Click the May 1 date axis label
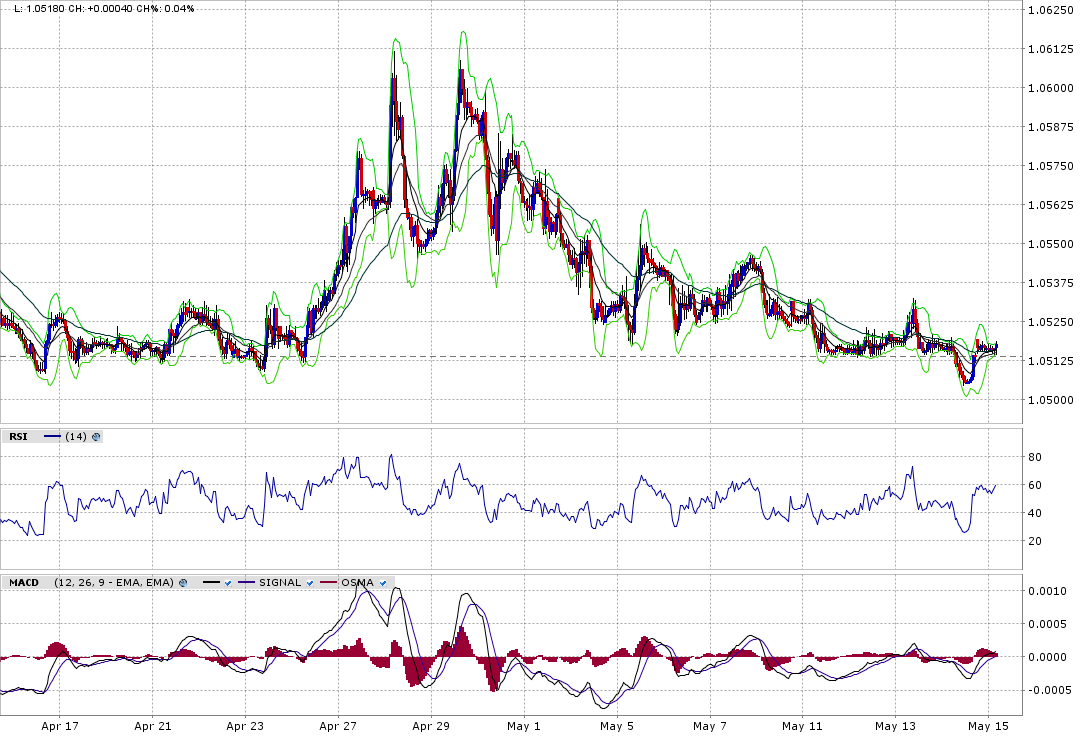The height and width of the screenshot is (740, 1082). pos(524,726)
